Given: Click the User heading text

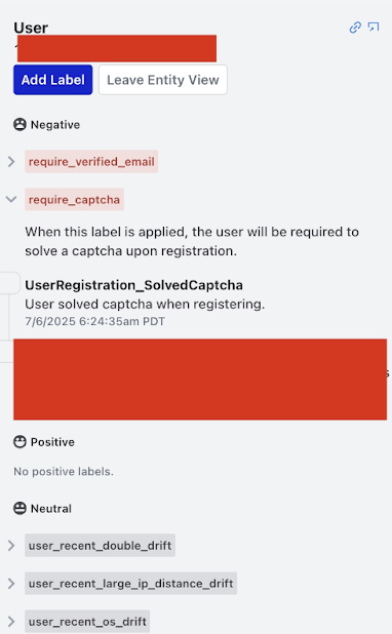Looking at the screenshot, I should (x=31, y=28).
